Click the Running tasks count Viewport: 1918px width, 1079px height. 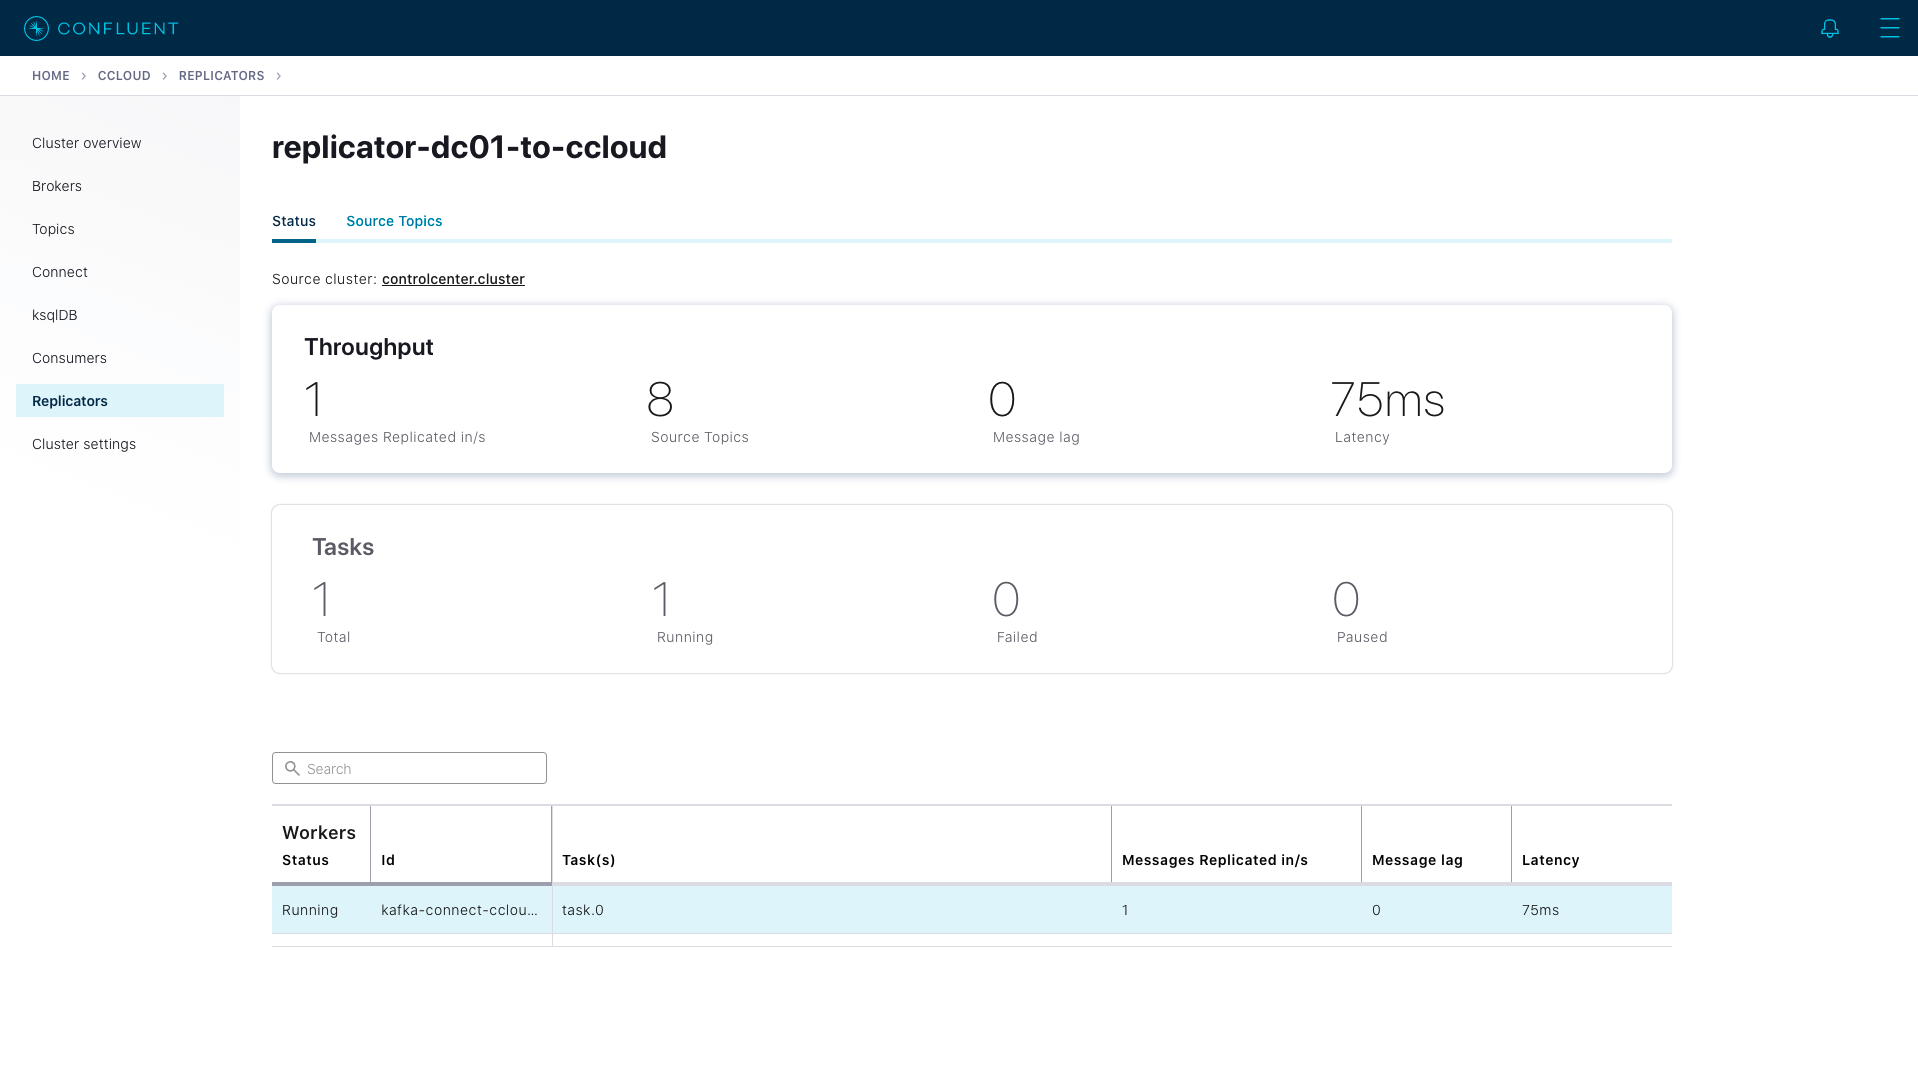pyautogui.click(x=683, y=612)
